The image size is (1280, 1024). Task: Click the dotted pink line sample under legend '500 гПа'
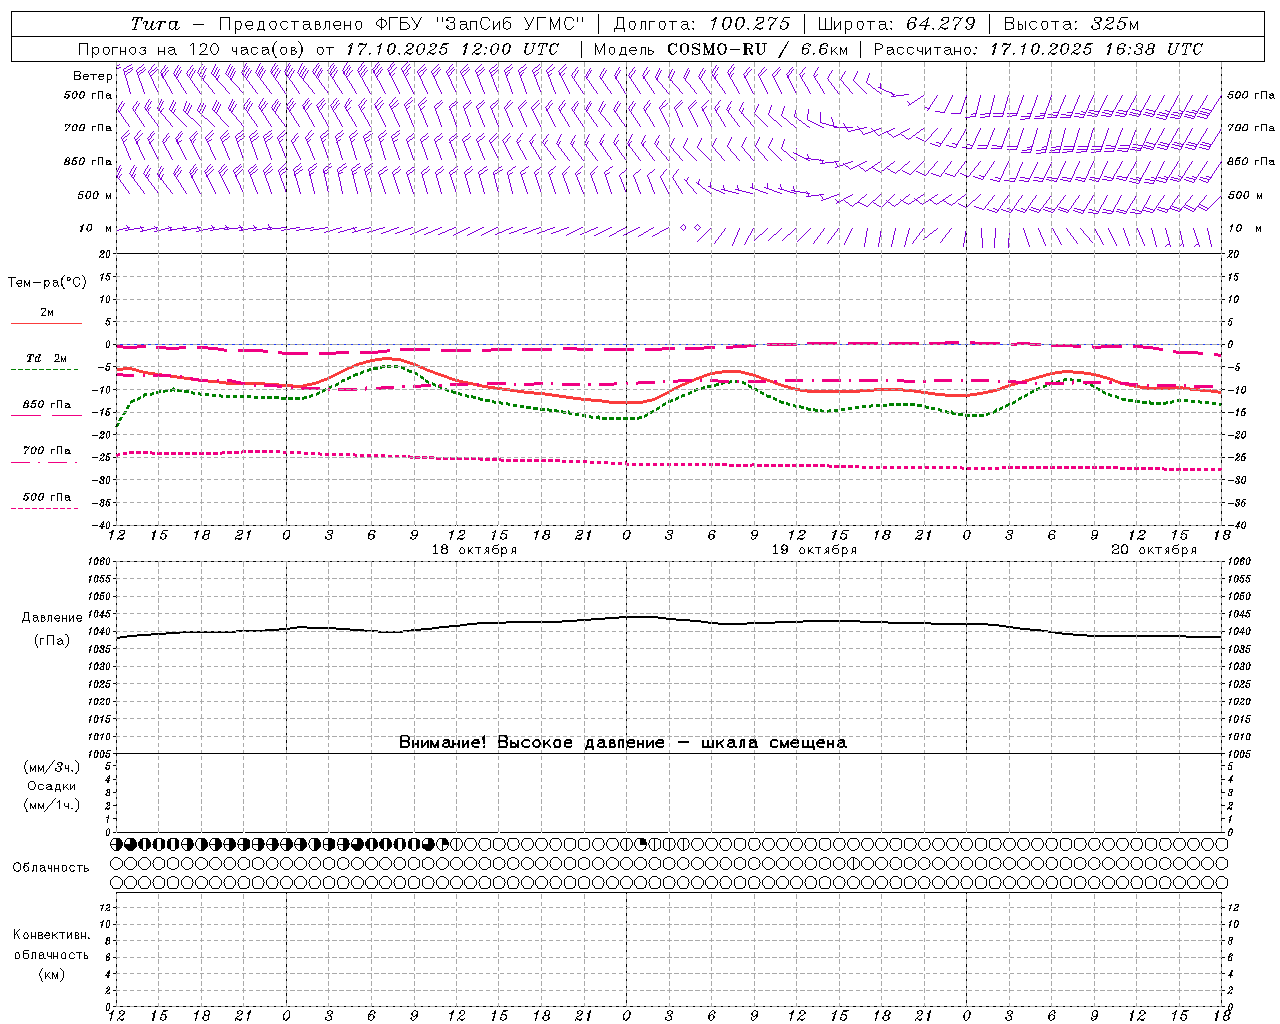[x=44, y=508]
